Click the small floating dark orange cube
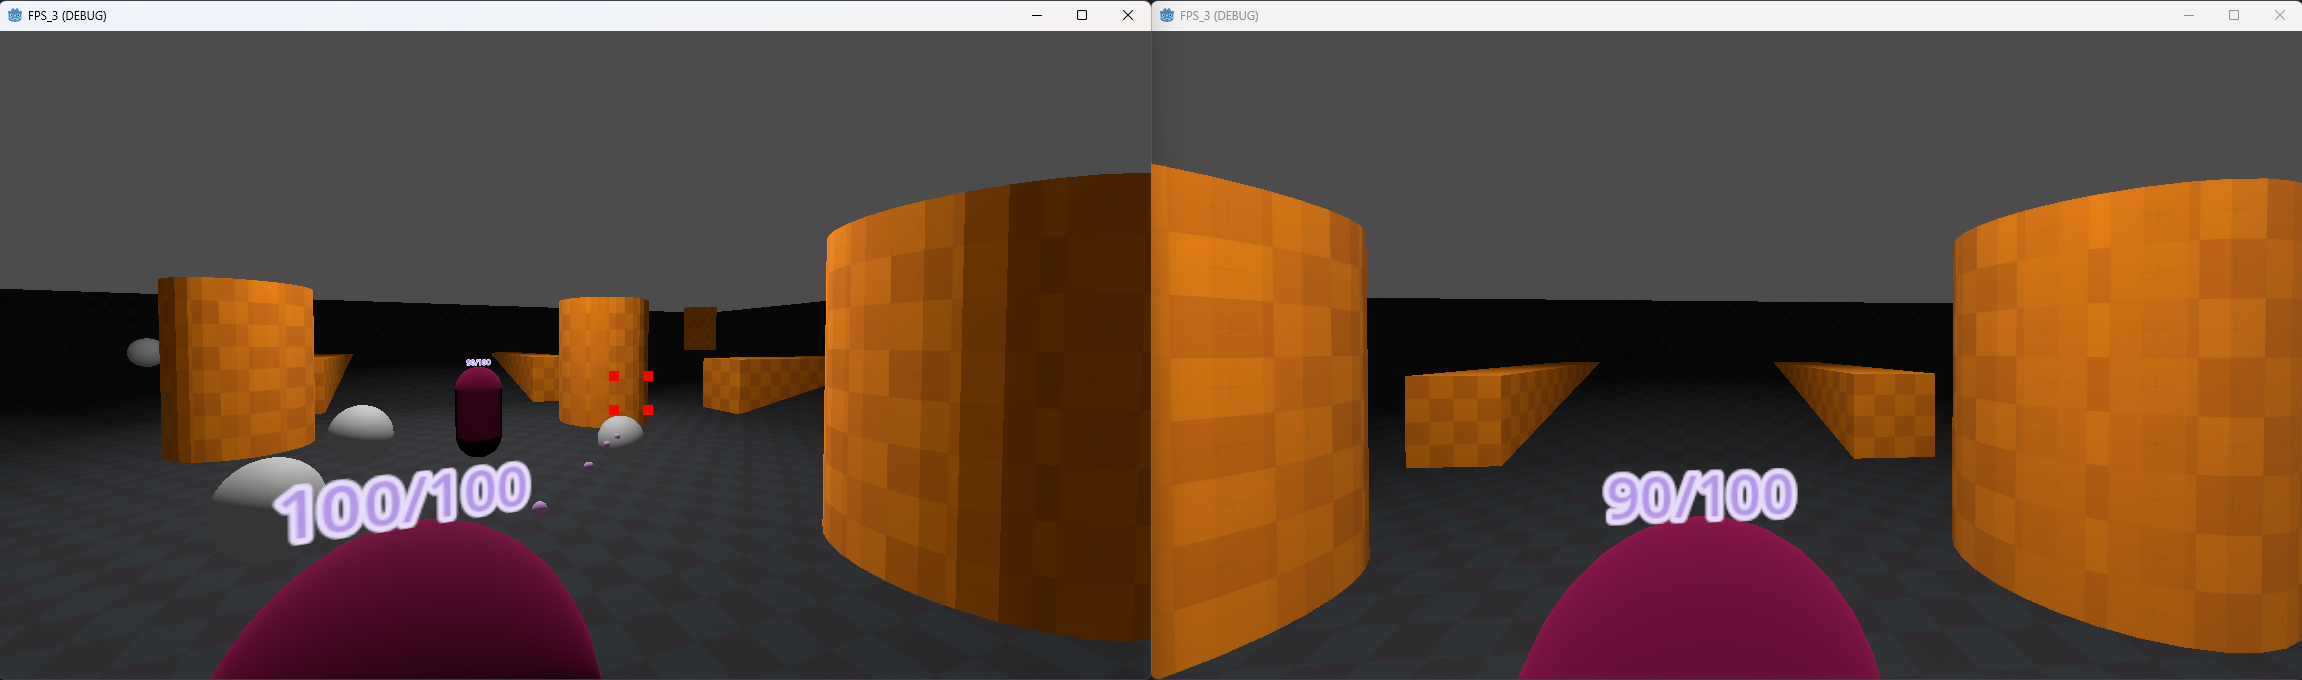2302x680 pixels. tap(700, 328)
